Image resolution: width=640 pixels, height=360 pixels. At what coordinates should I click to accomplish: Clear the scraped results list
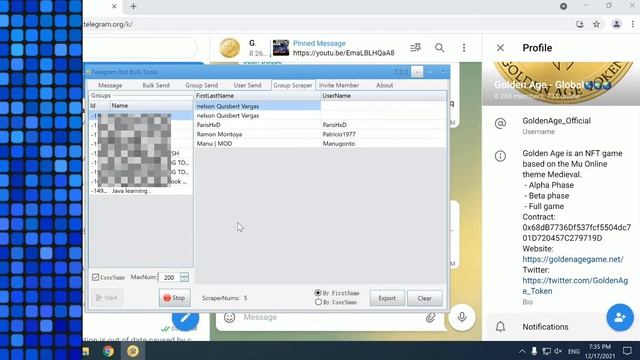point(424,298)
